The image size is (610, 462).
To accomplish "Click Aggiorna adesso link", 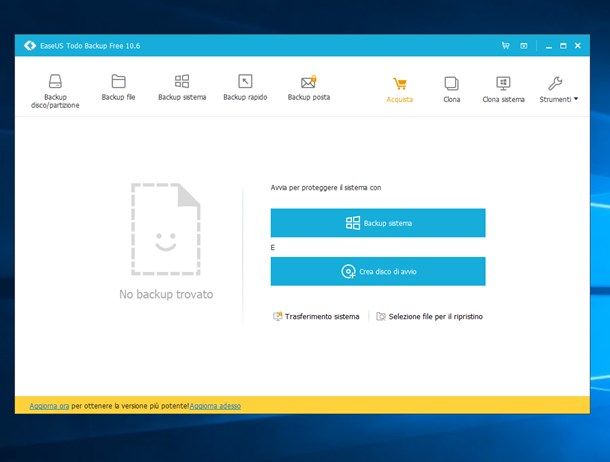I will (x=215, y=406).
